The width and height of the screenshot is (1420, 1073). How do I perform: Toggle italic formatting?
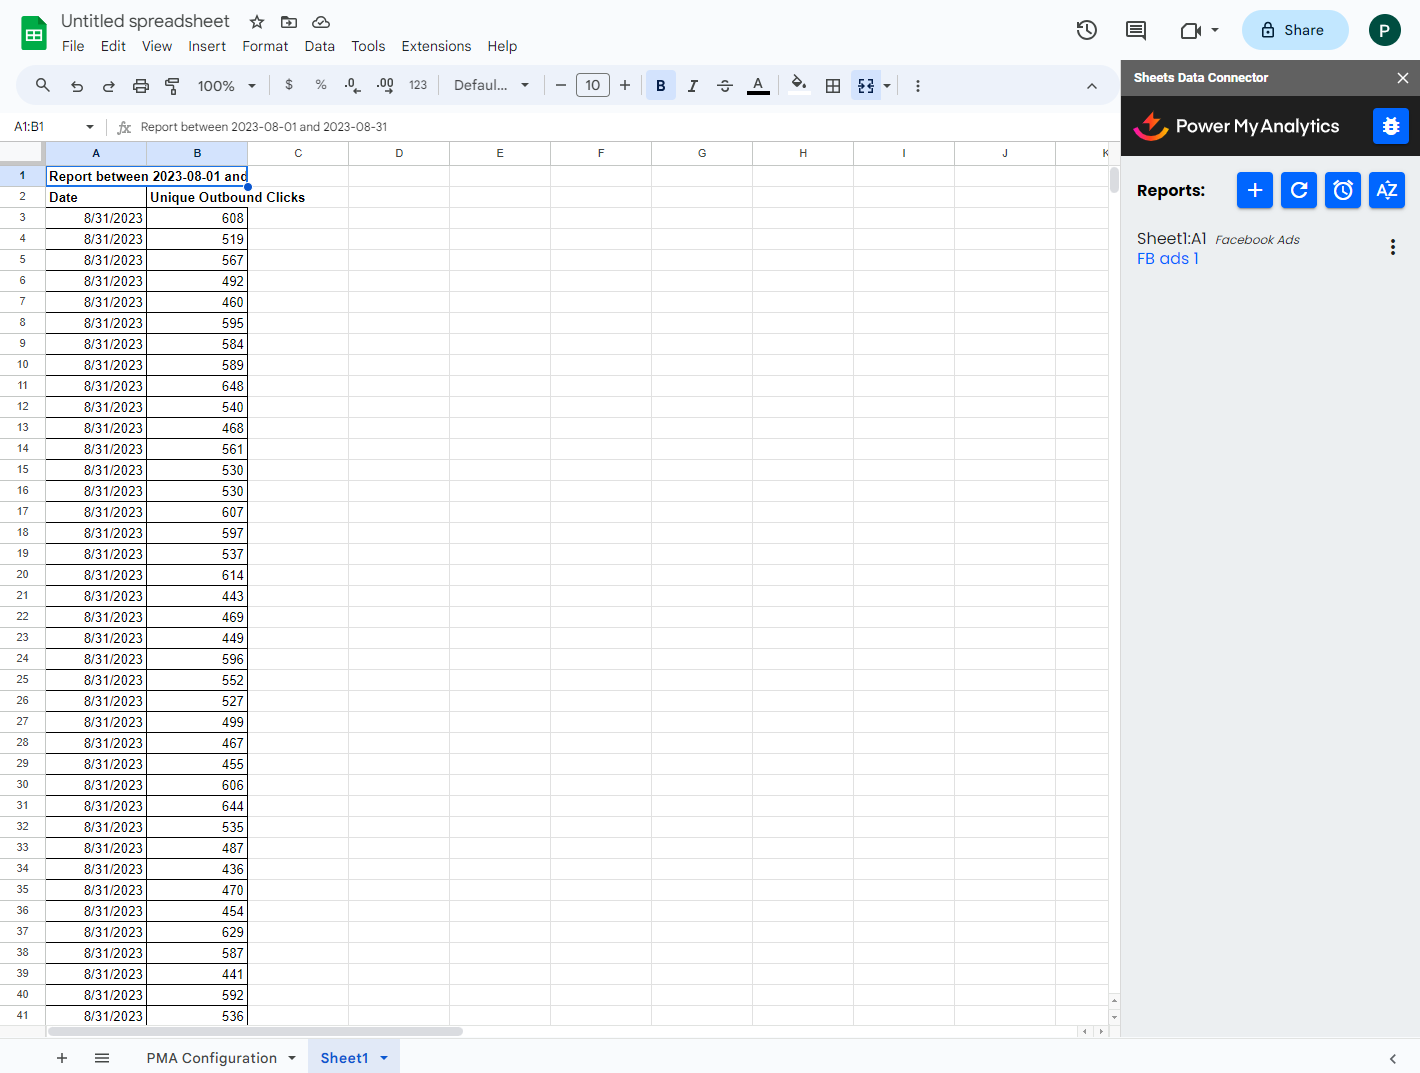692,86
